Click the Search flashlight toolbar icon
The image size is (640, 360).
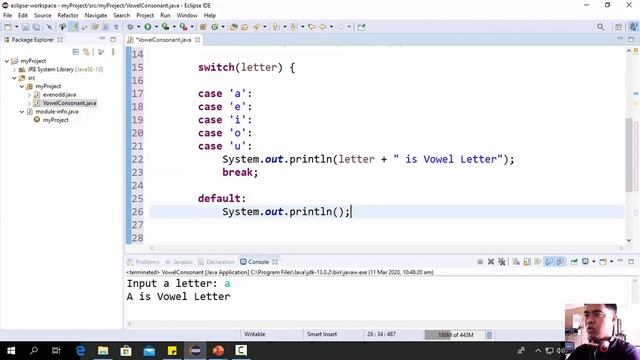pos(256,27)
